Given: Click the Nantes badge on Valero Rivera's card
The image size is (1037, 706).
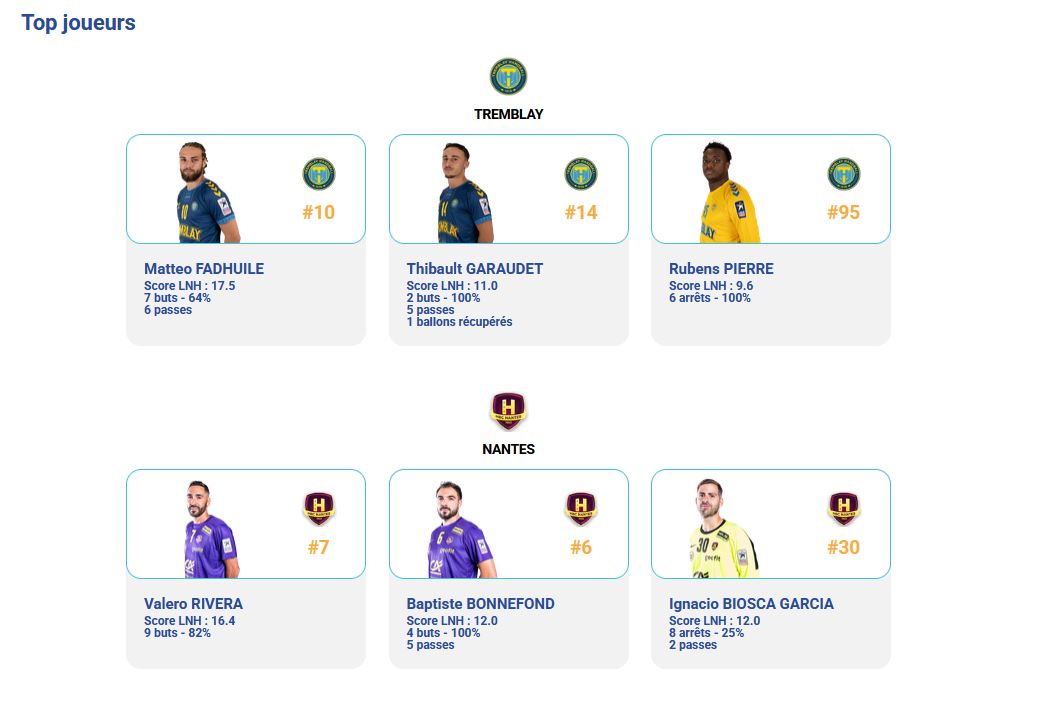Looking at the screenshot, I should (x=319, y=508).
